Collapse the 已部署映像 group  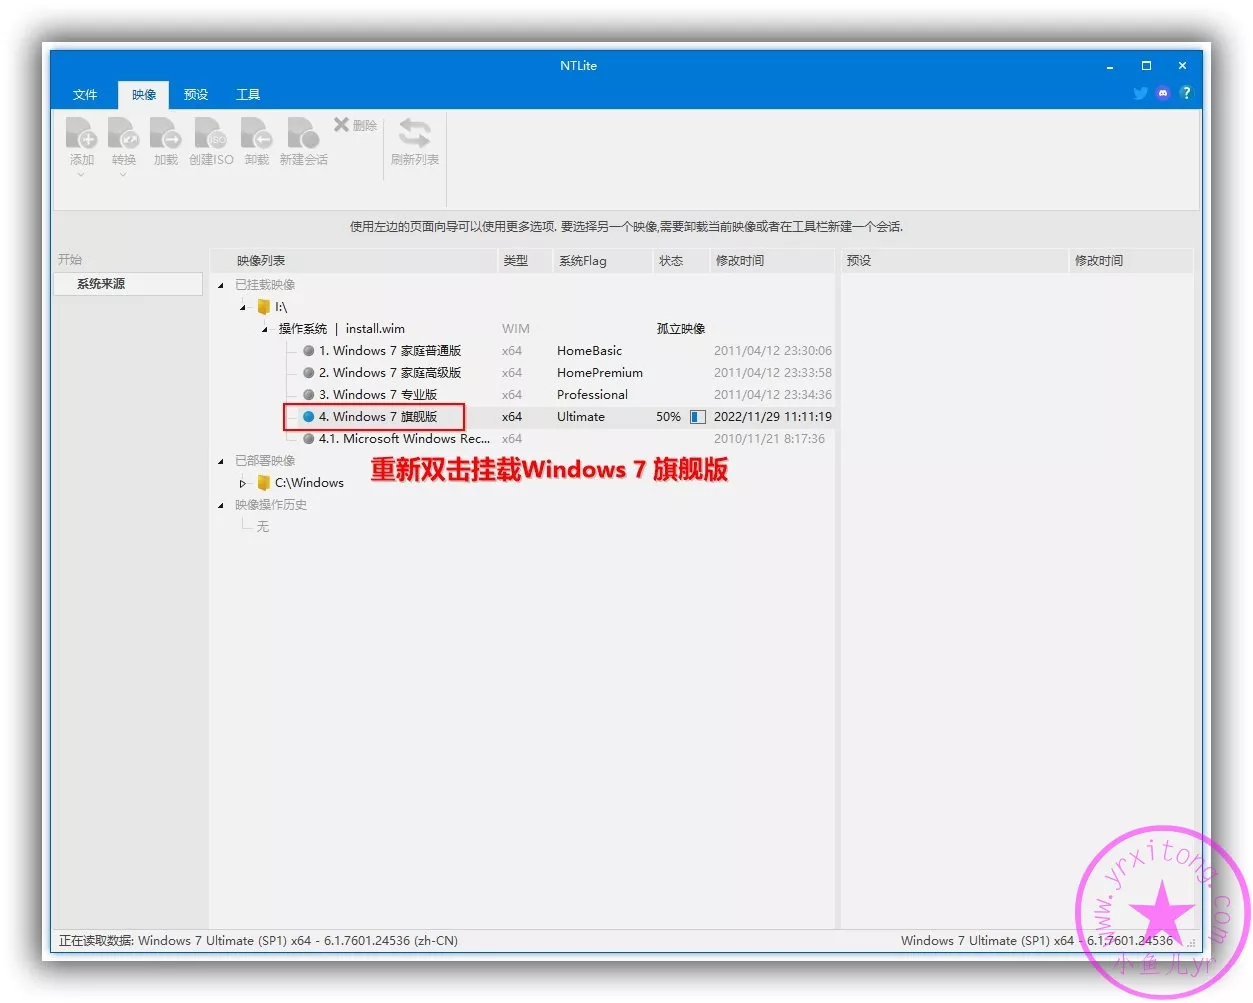(x=221, y=462)
